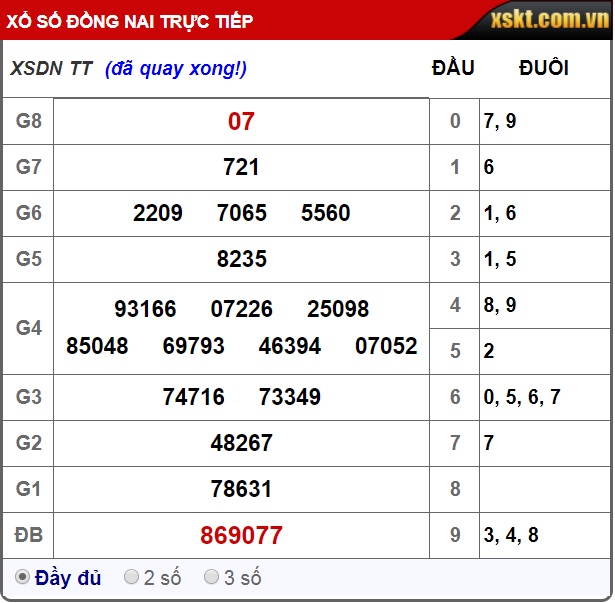Select the "3 số" radio option

tap(211, 577)
